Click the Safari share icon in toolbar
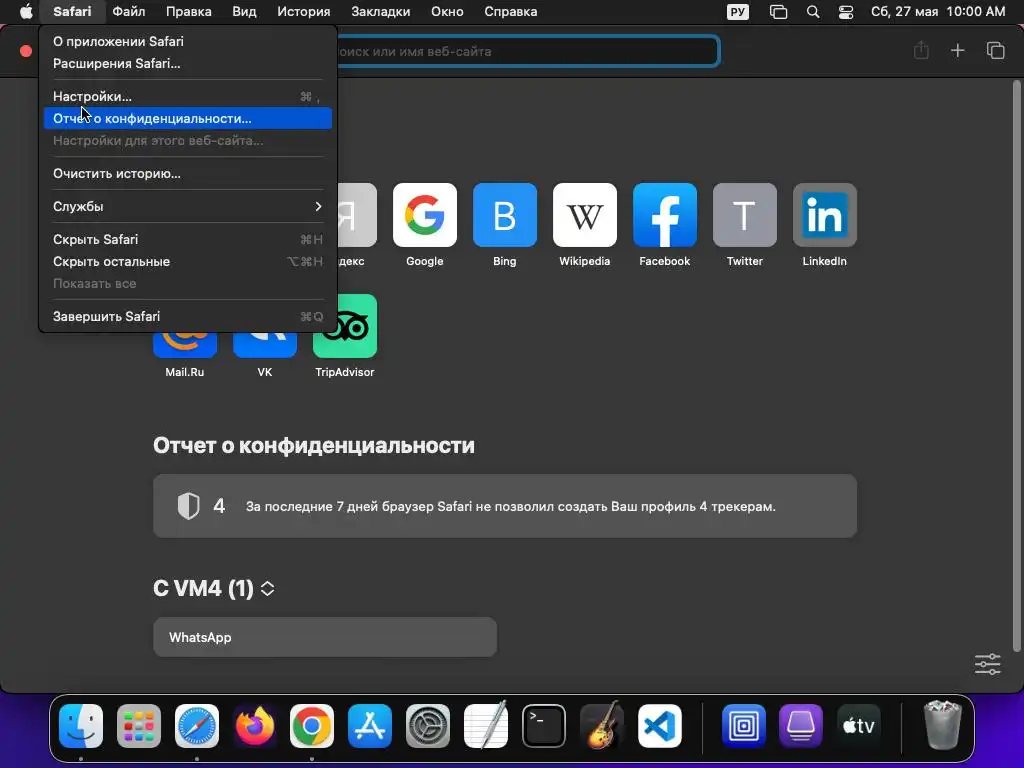 [921, 50]
